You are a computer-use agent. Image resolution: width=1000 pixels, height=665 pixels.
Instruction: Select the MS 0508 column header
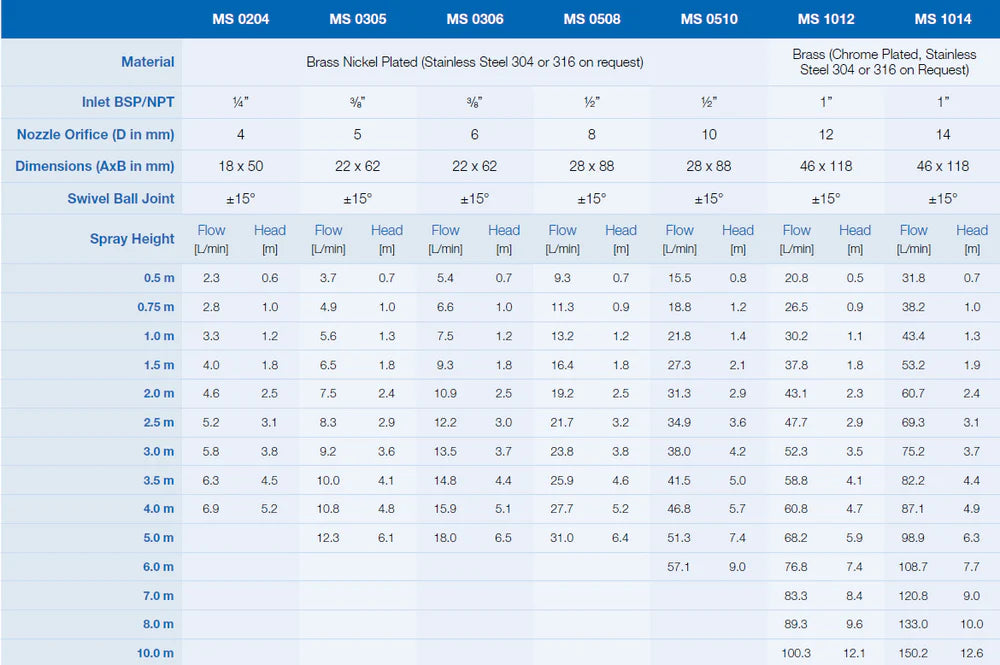pos(591,19)
